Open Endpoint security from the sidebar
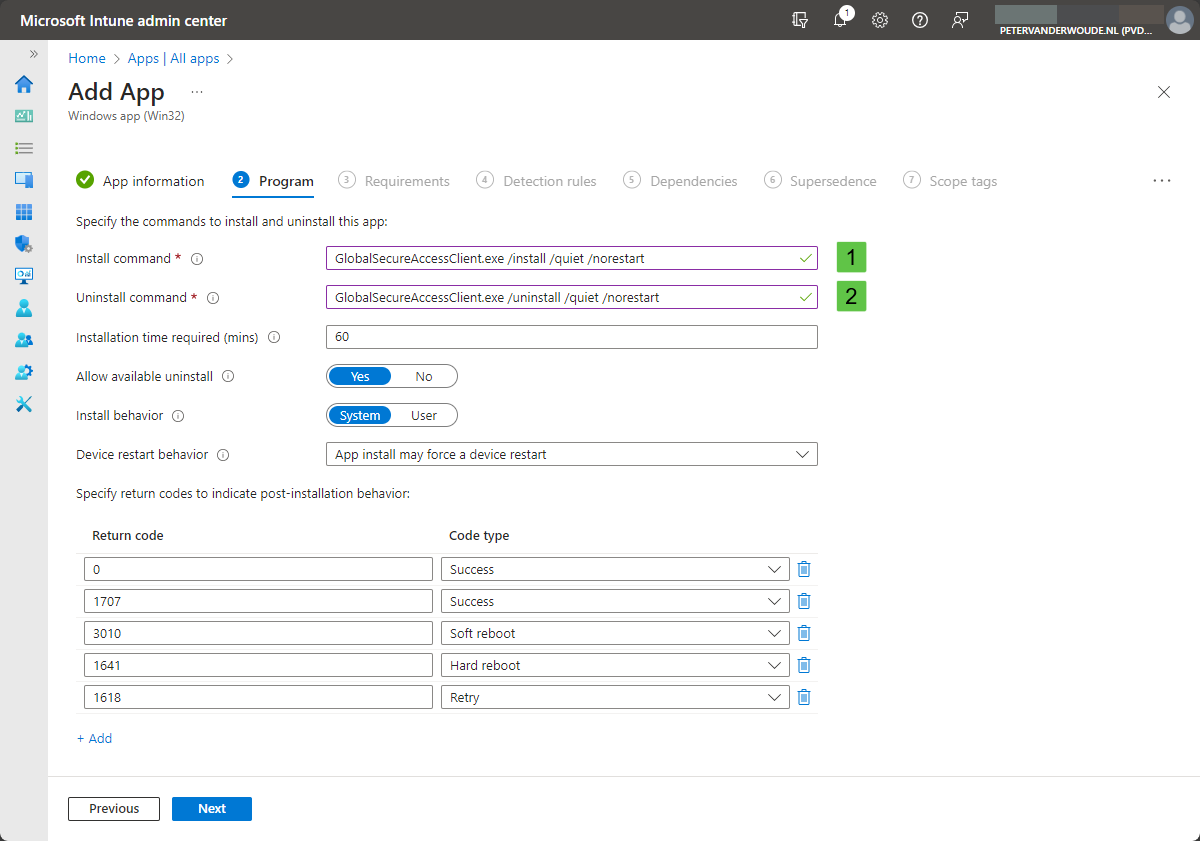1200x841 pixels. (23, 244)
